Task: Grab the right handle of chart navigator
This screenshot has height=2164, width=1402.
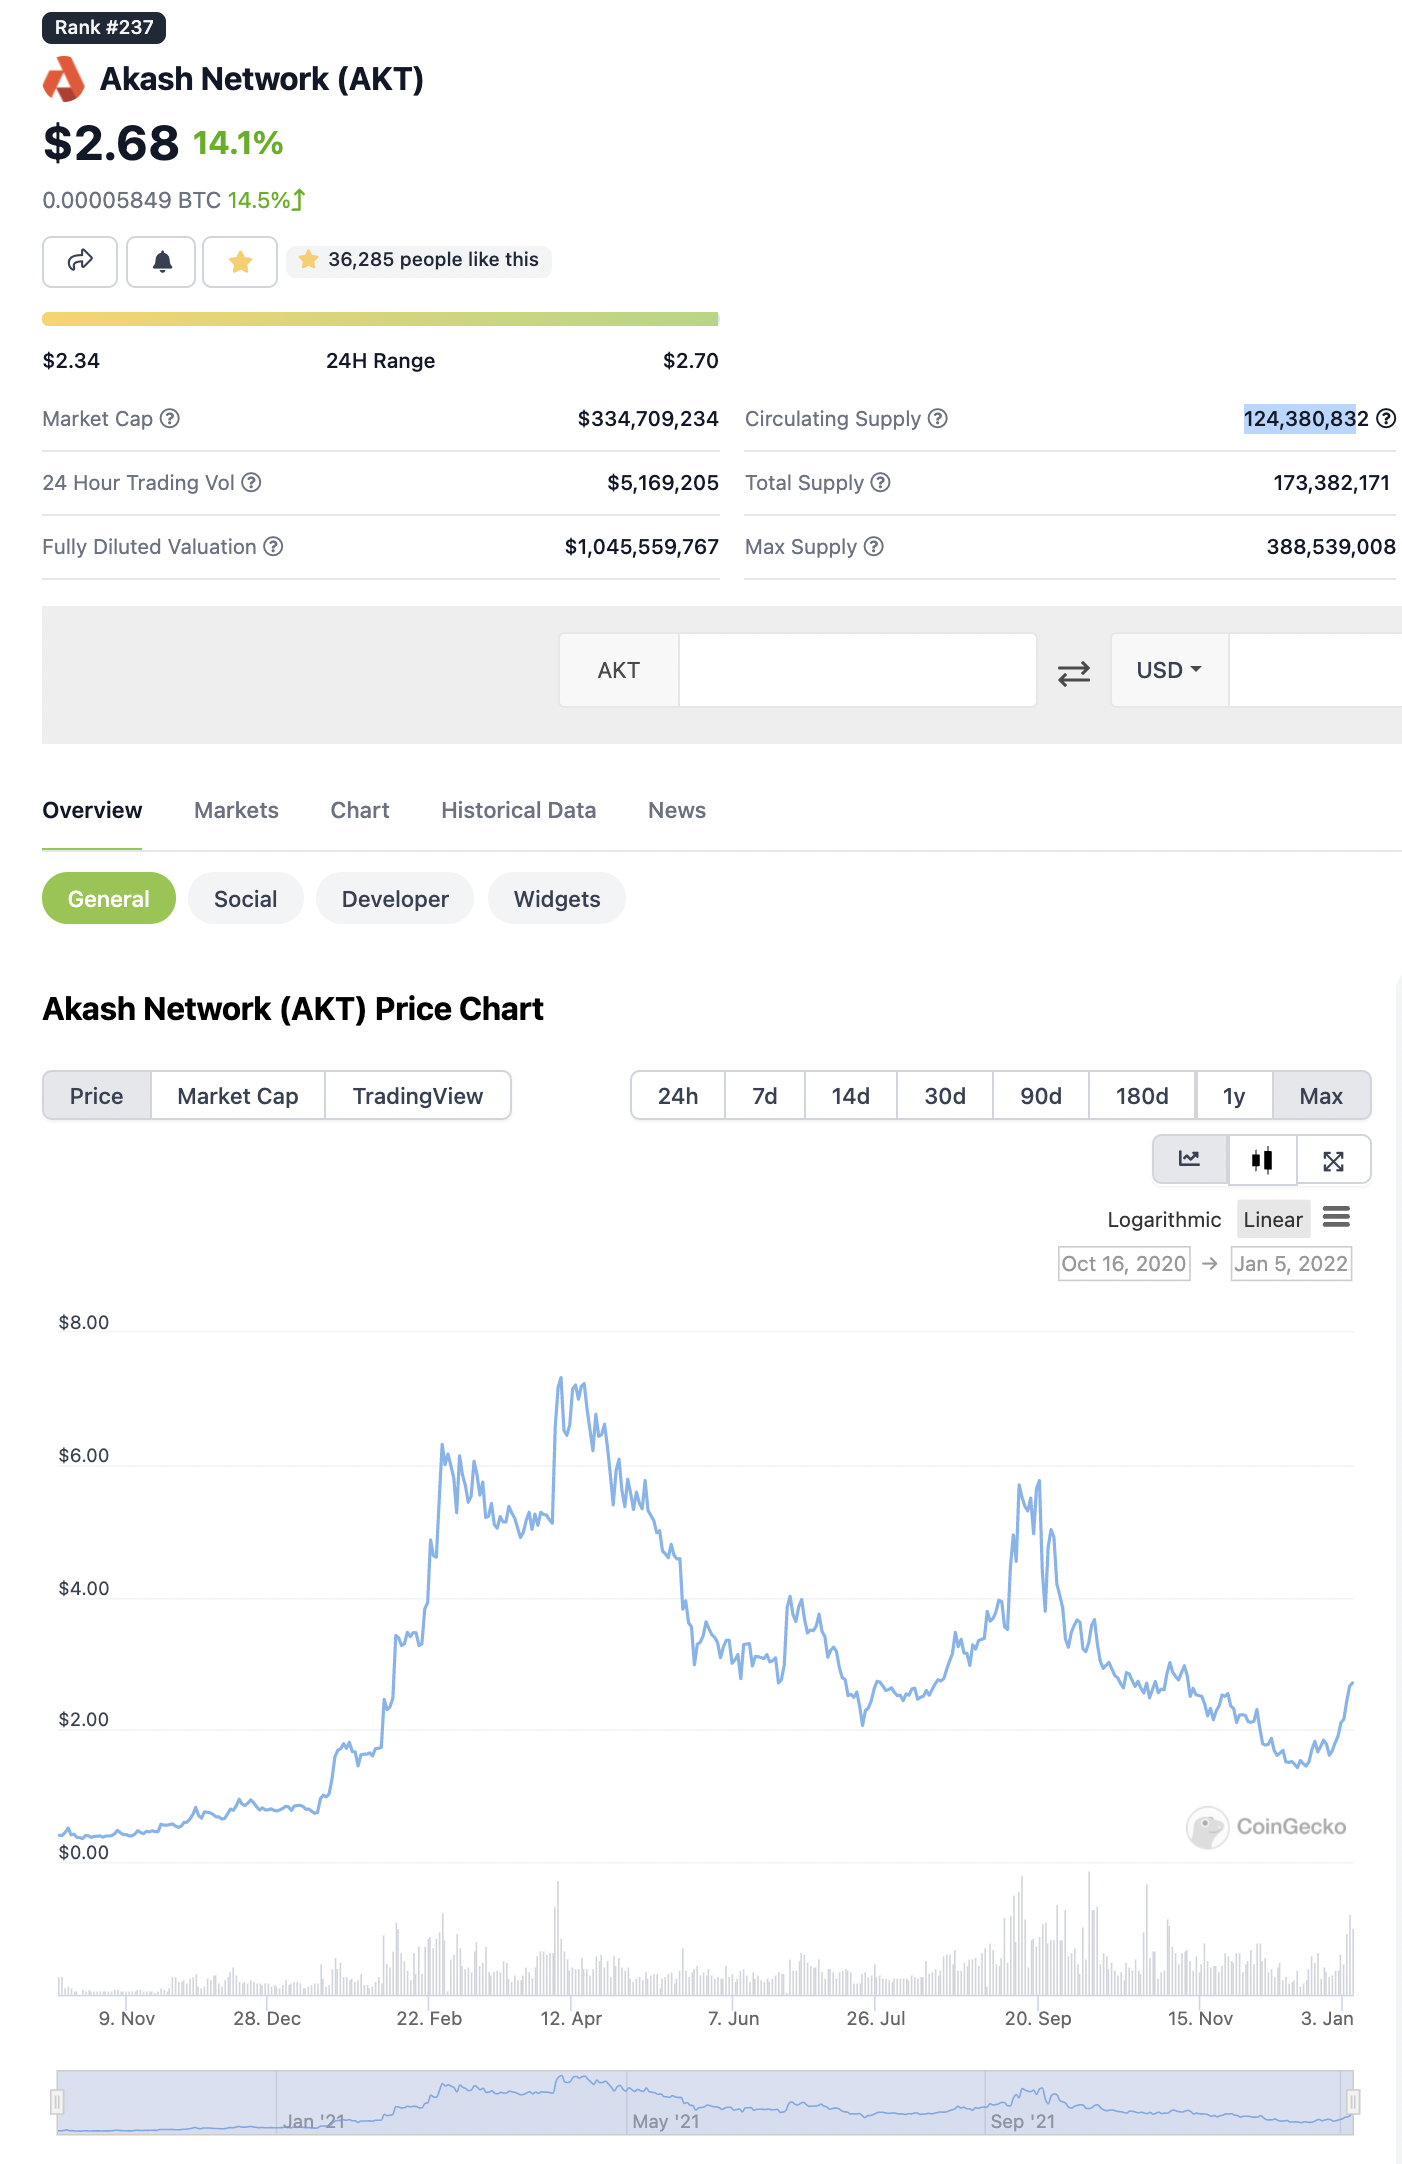Action: point(1353,2102)
